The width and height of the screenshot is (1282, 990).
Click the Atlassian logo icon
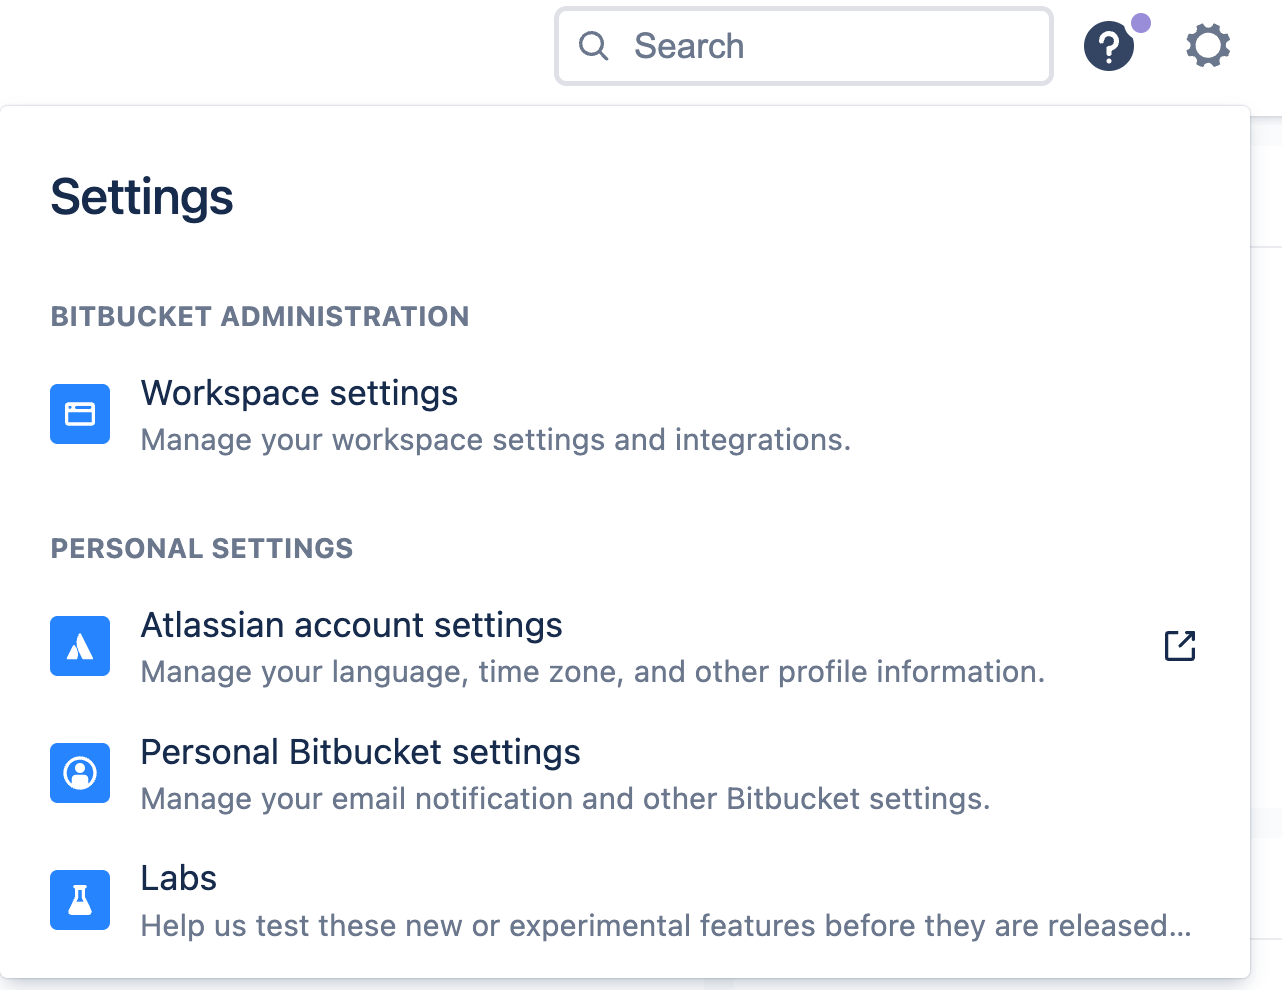(x=80, y=646)
